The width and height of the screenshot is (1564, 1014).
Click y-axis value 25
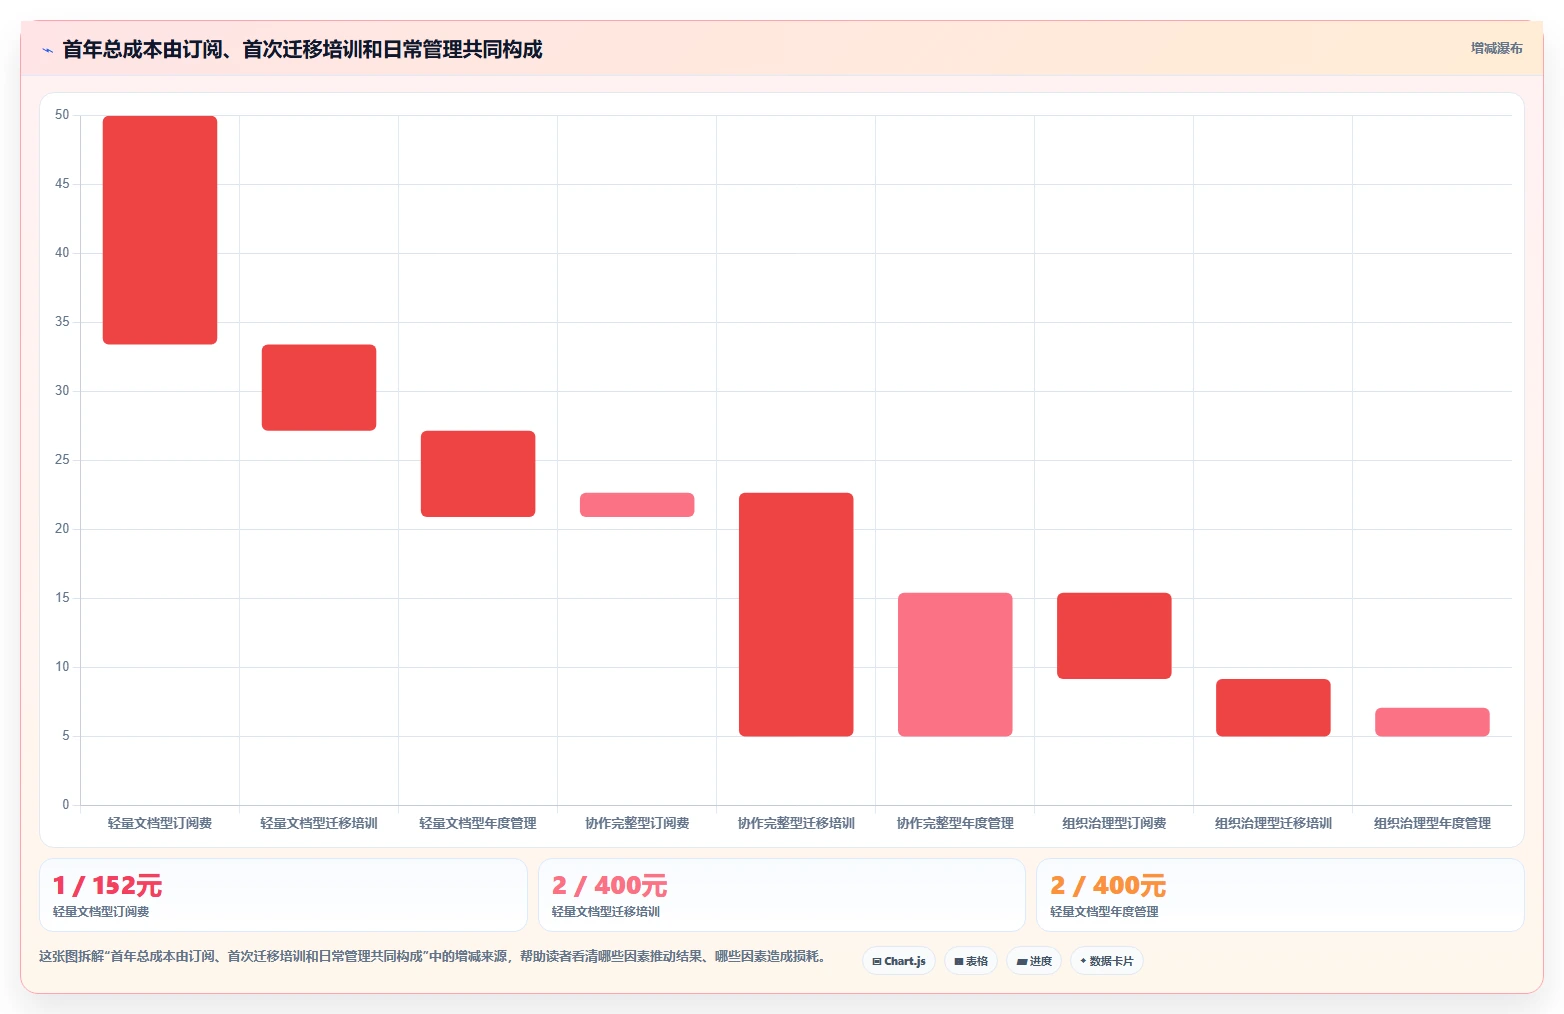[x=62, y=460]
